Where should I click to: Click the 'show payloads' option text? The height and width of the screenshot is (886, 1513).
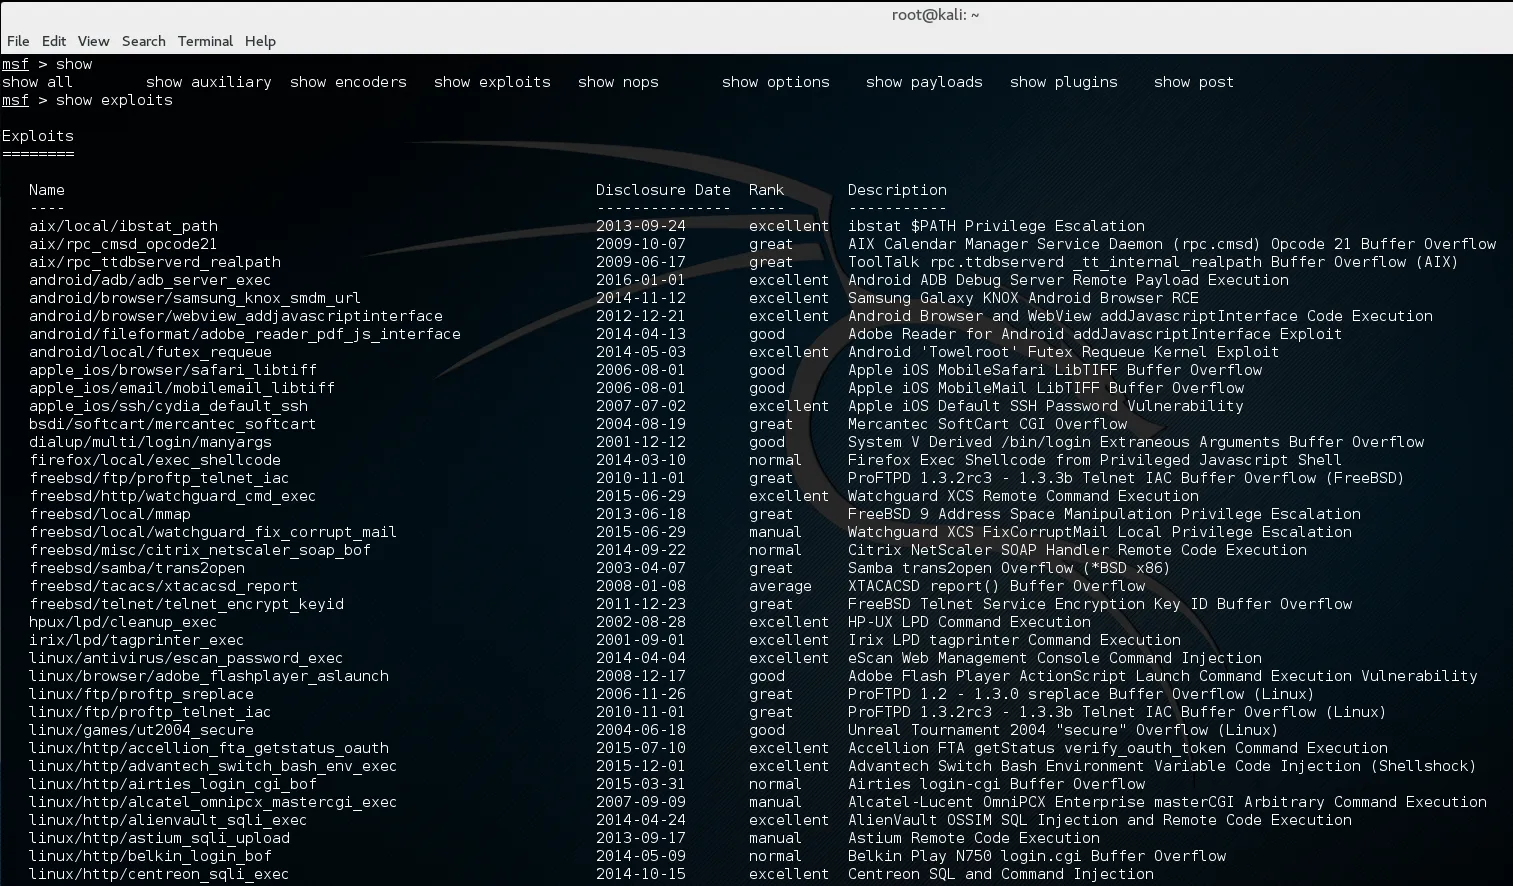923,82
